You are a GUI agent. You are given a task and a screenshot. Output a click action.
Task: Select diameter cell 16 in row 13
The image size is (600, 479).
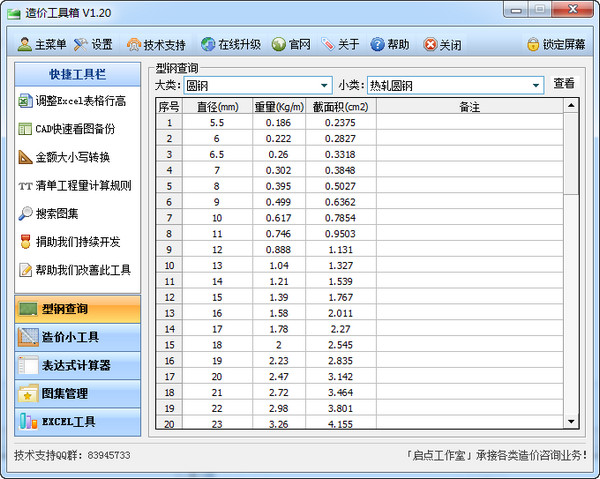pyautogui.click(x=217, y=313)
